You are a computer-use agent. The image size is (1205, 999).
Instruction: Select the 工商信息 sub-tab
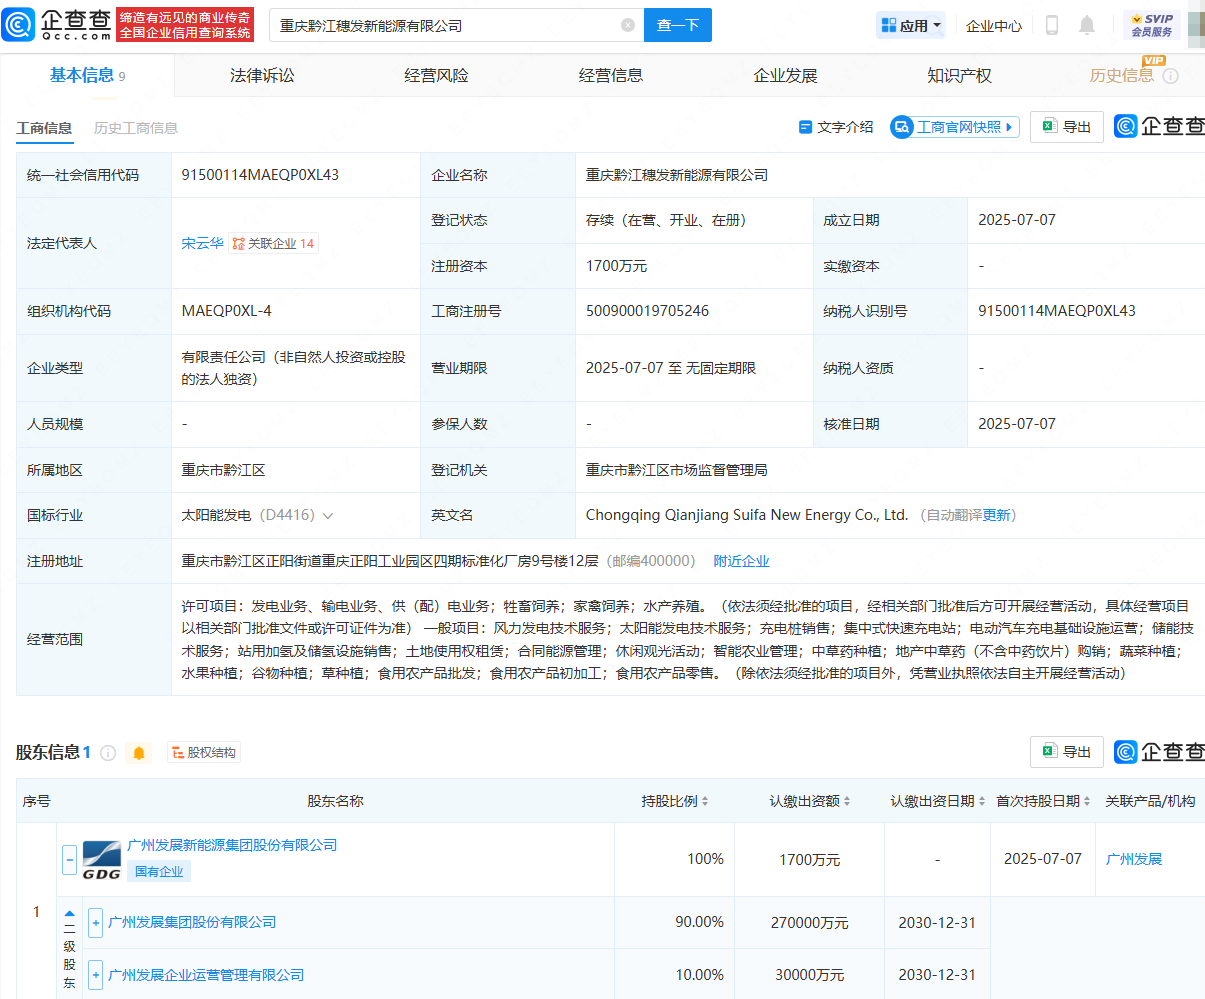44,128
